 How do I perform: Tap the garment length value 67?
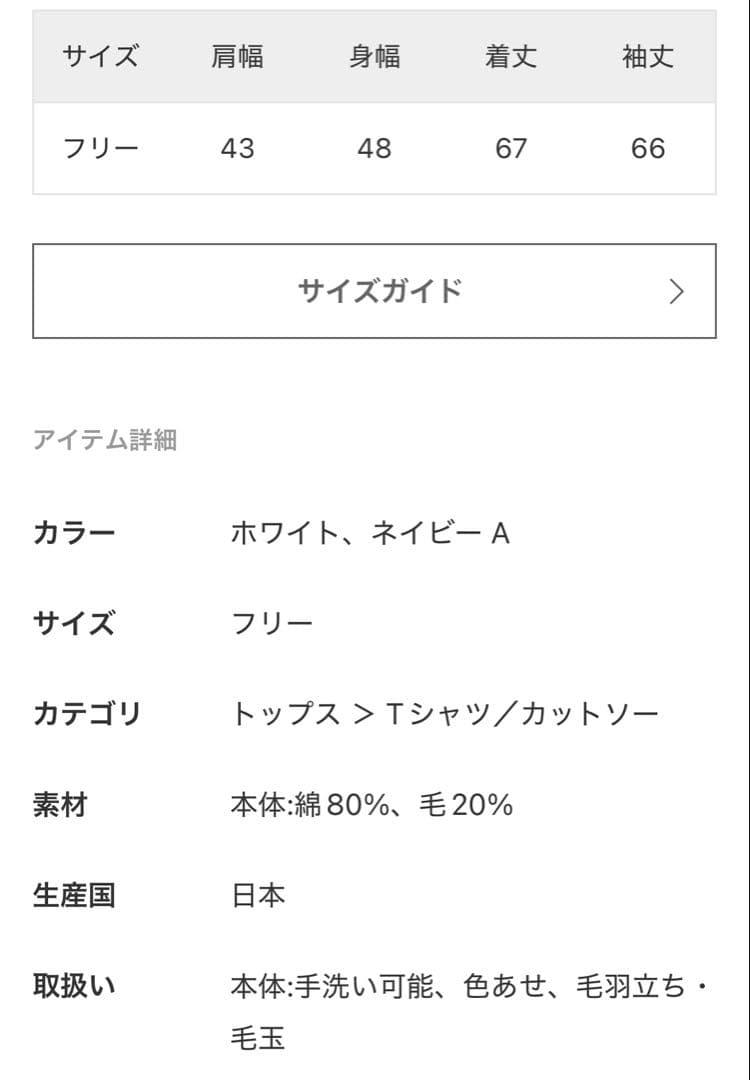[x=511, y=148]
